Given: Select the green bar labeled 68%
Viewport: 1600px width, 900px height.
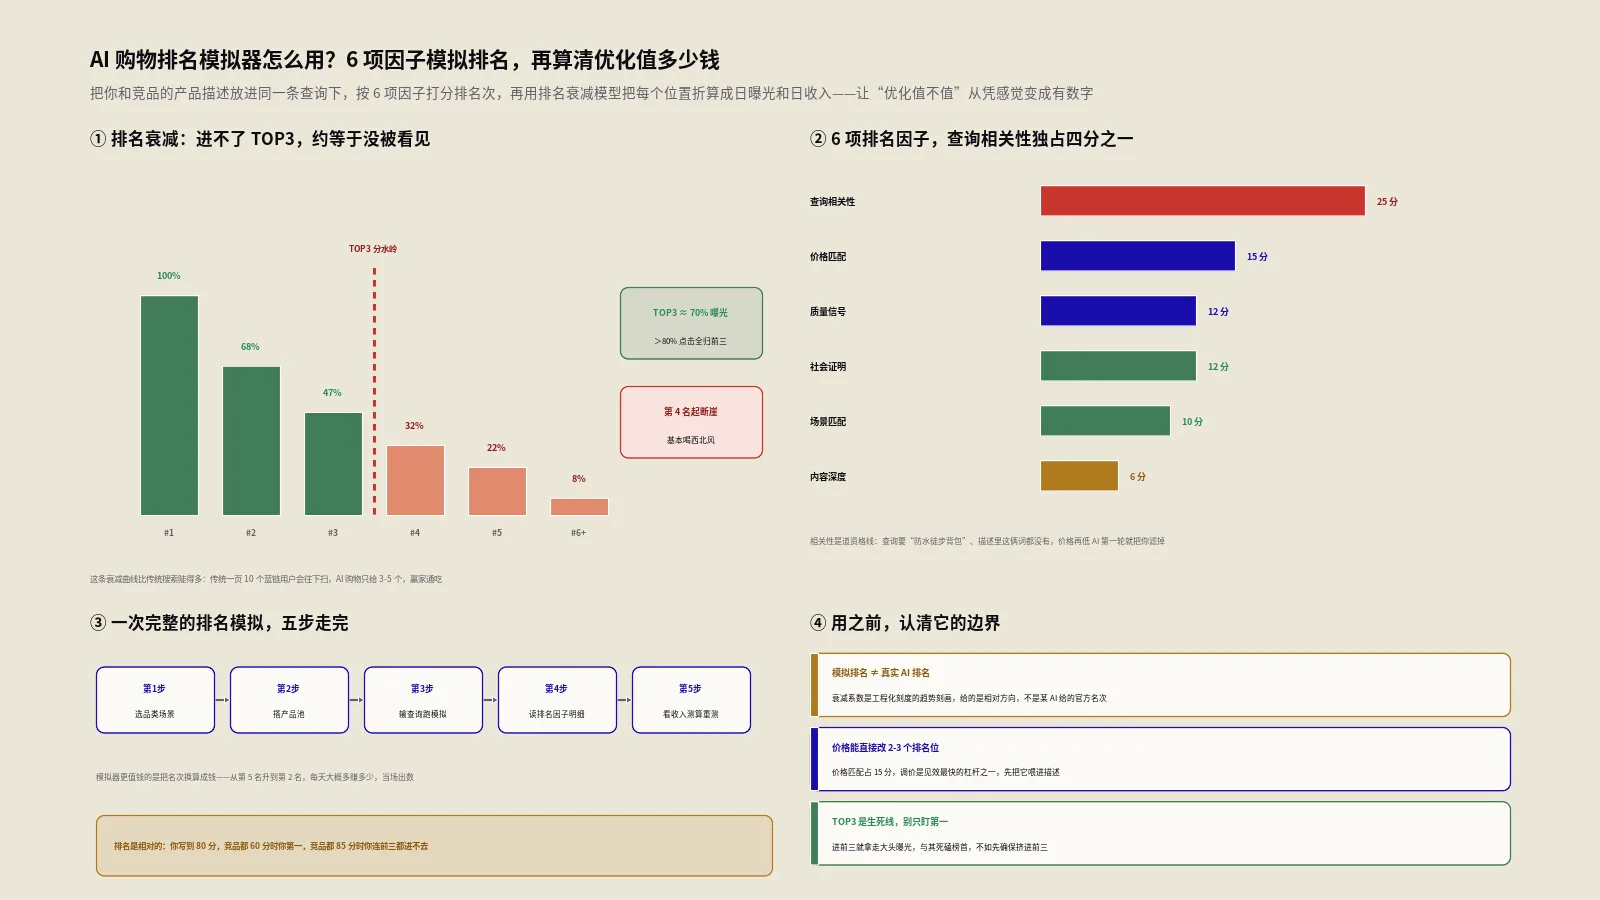Looking at the screenshot, I should click(251, 441).
